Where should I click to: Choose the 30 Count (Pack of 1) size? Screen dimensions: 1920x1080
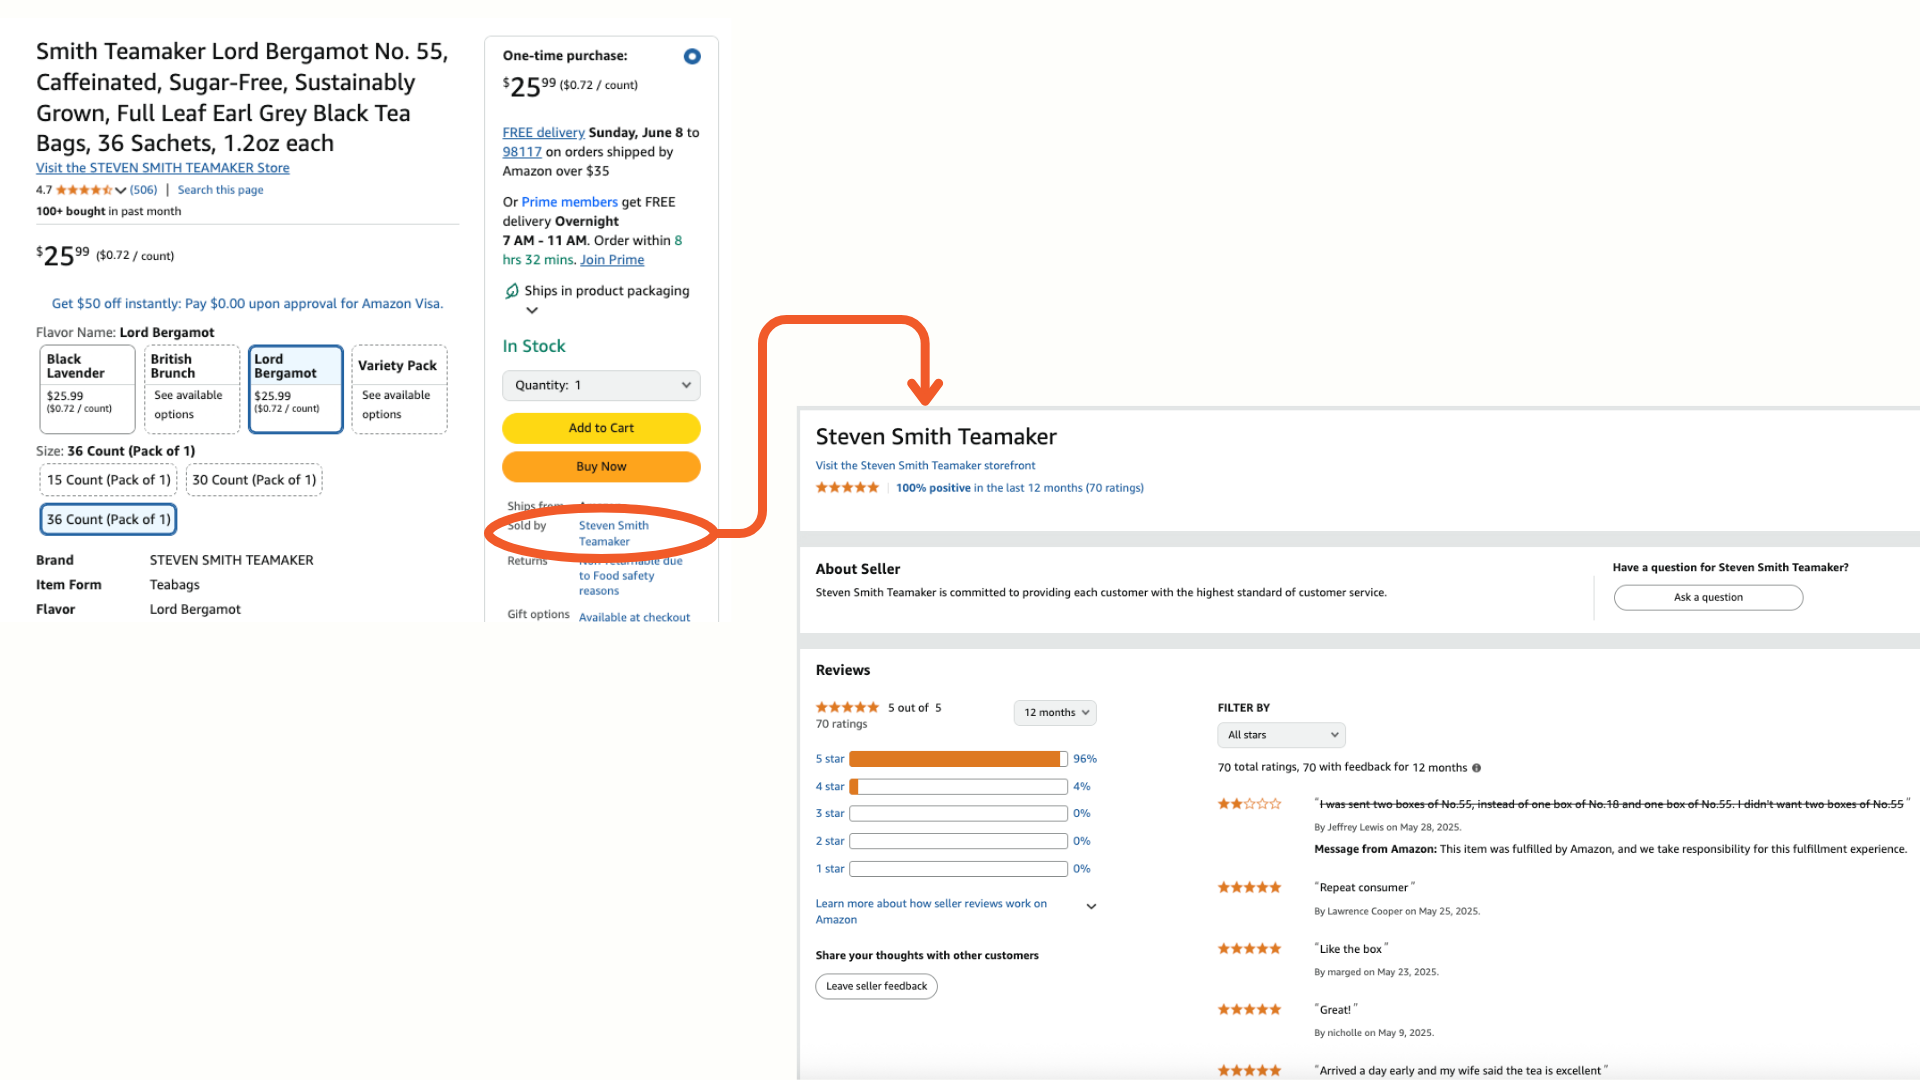click(254, 480)
